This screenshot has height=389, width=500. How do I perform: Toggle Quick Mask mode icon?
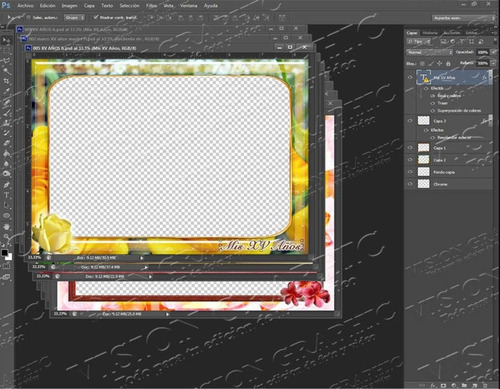[x=6, y=266]
